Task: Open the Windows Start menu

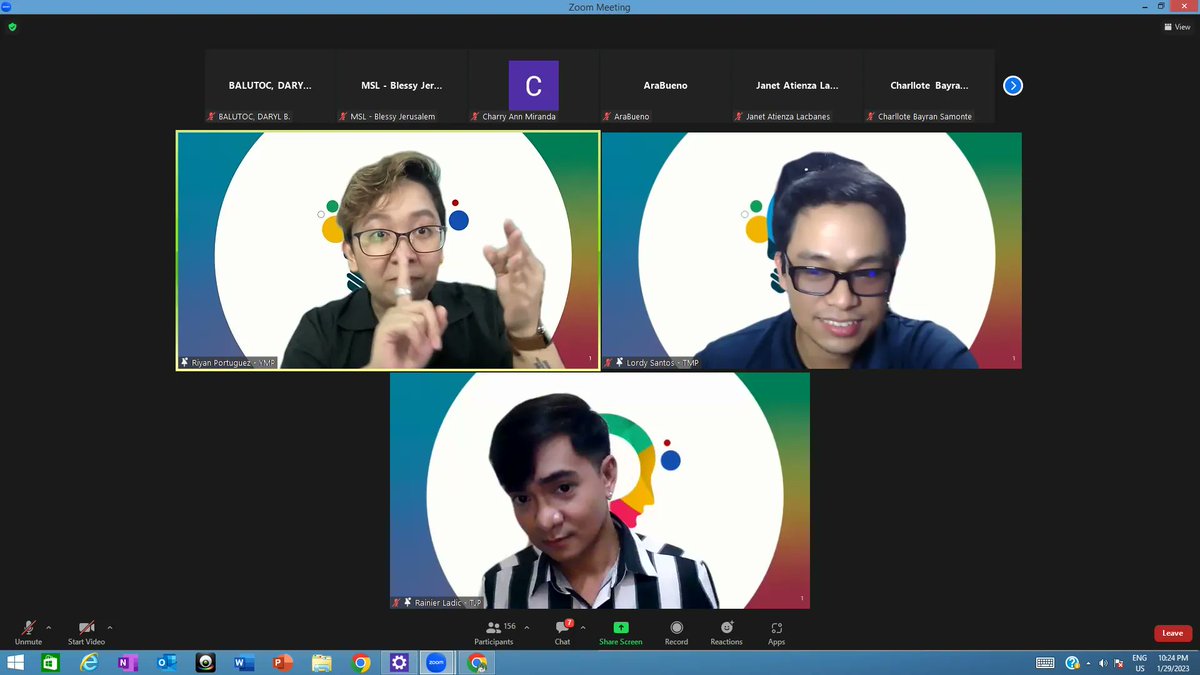Action: (14, 662)
